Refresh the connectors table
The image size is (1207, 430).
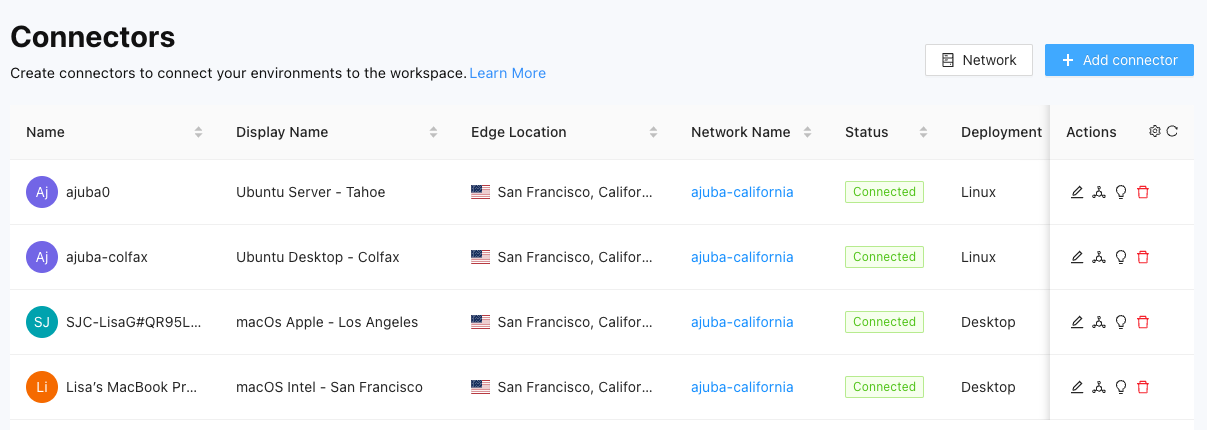[1172, 131]
